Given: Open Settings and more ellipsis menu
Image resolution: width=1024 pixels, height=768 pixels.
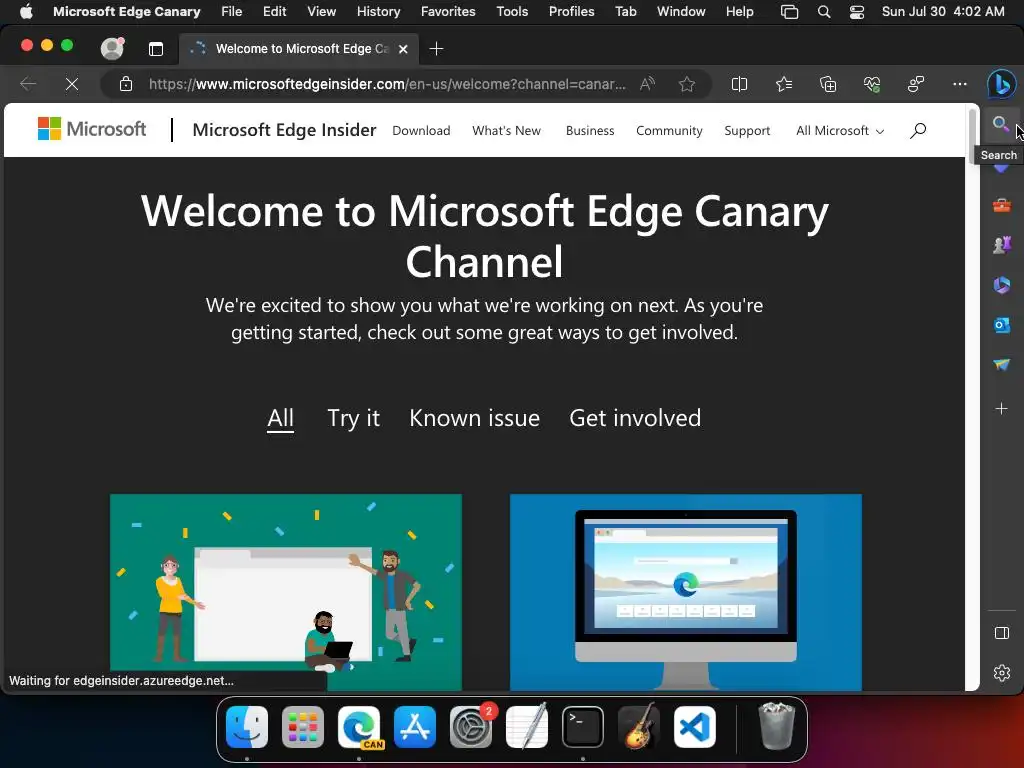Looking at the screenshot, I should (959, 84).
